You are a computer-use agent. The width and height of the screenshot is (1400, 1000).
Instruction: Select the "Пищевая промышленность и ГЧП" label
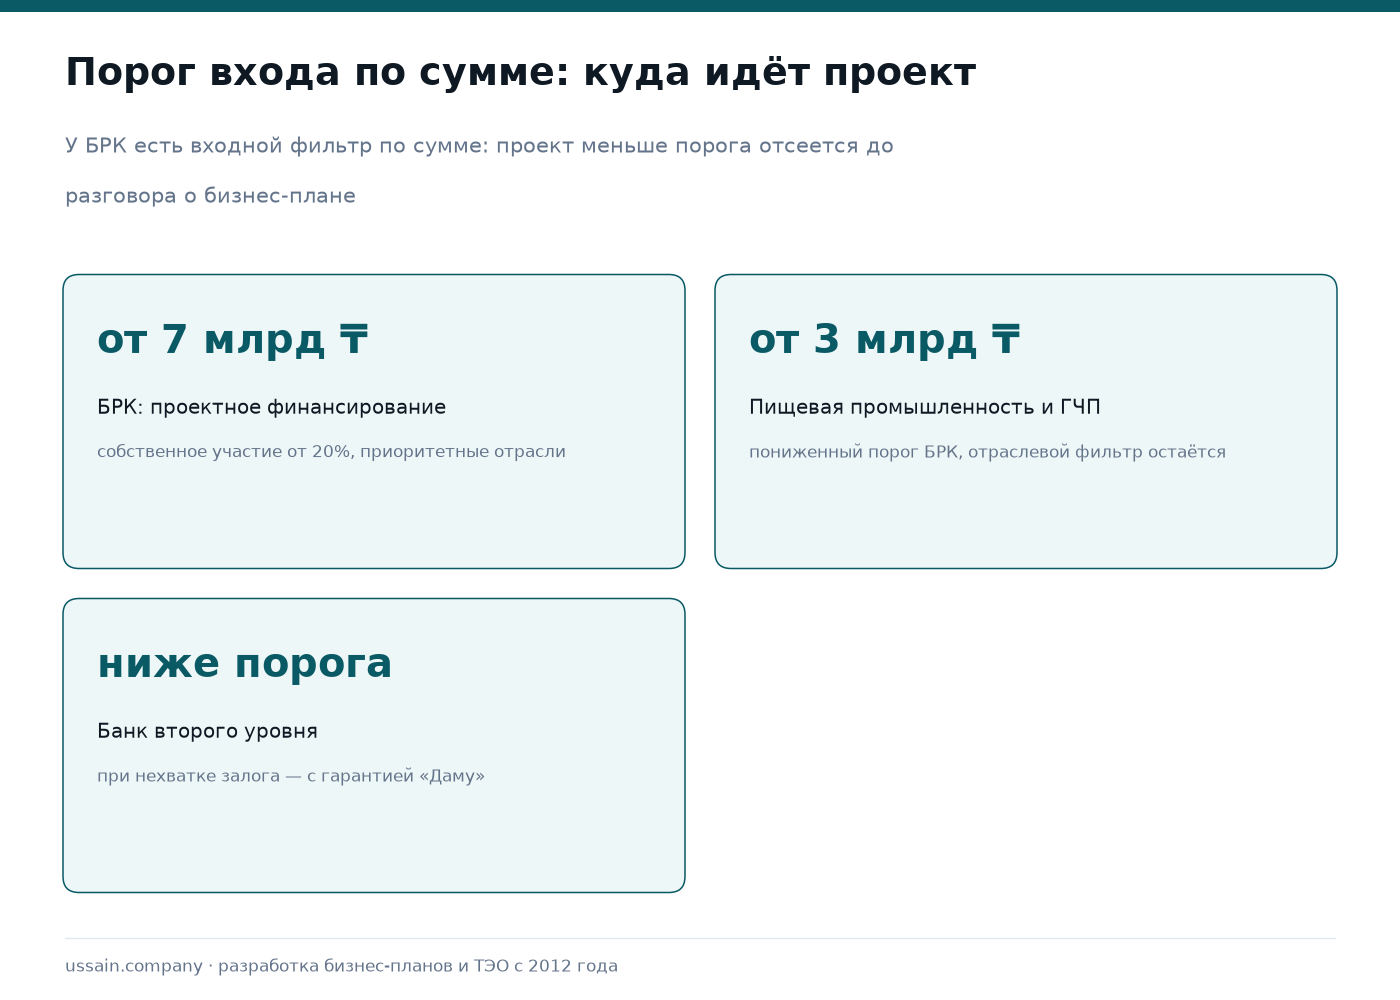(925, 407)
